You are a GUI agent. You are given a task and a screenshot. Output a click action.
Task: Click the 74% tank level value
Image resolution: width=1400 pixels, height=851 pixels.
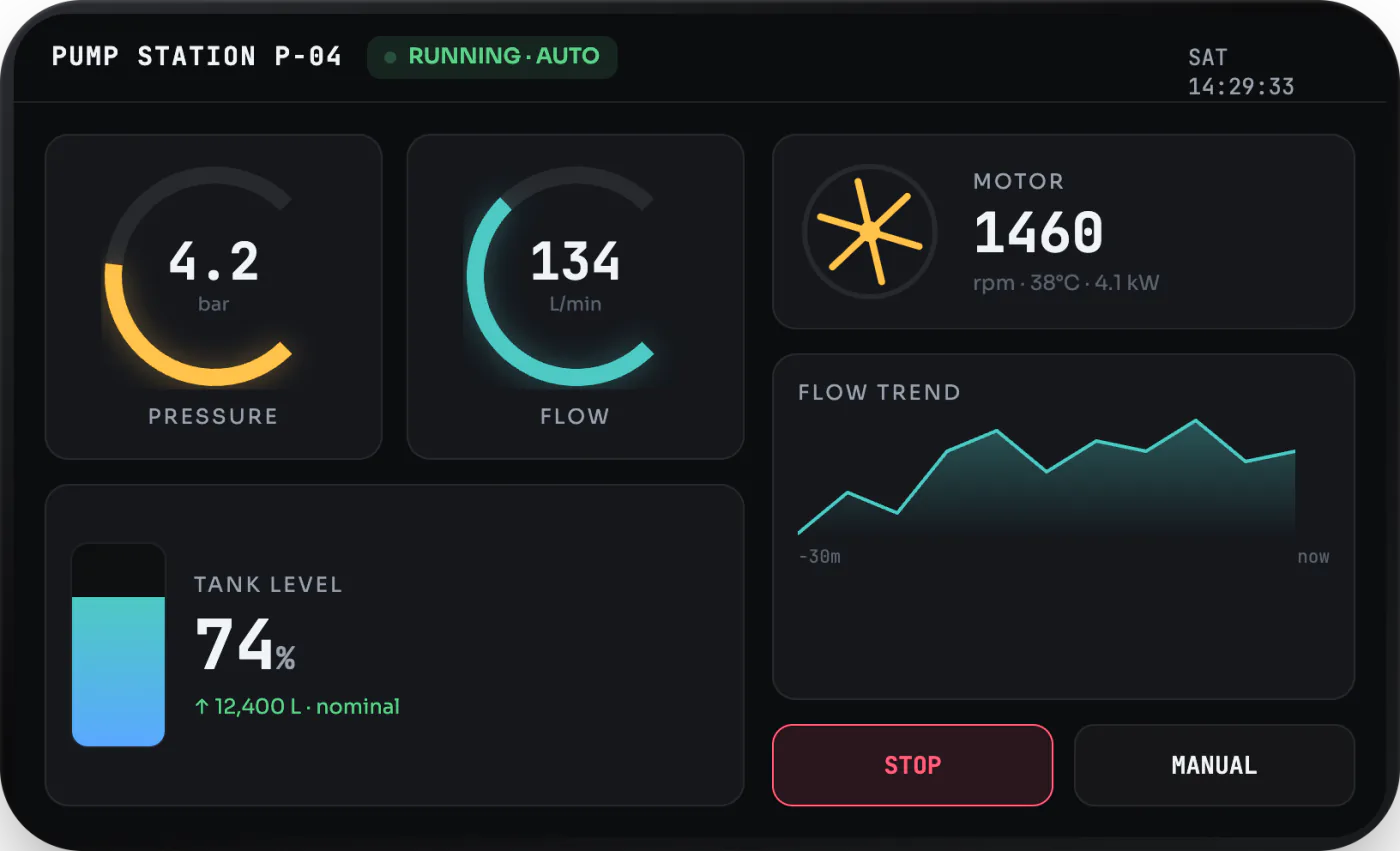245,645
